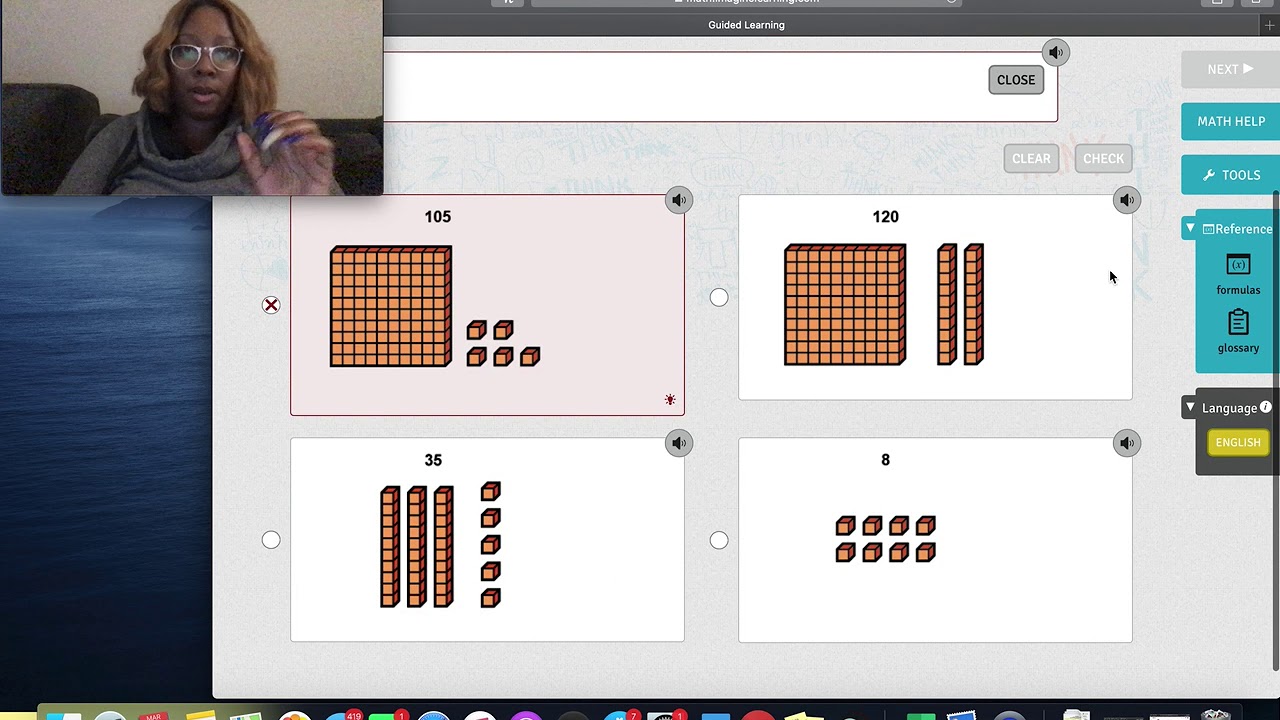The height and width of the screenshot is (720, 1280).
Task: Click the ten rods in card 35
Action: point(417,546)
